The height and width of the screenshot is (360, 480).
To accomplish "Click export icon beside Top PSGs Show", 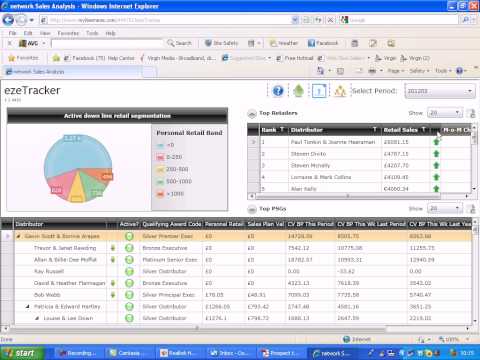I will pos(471,209).
